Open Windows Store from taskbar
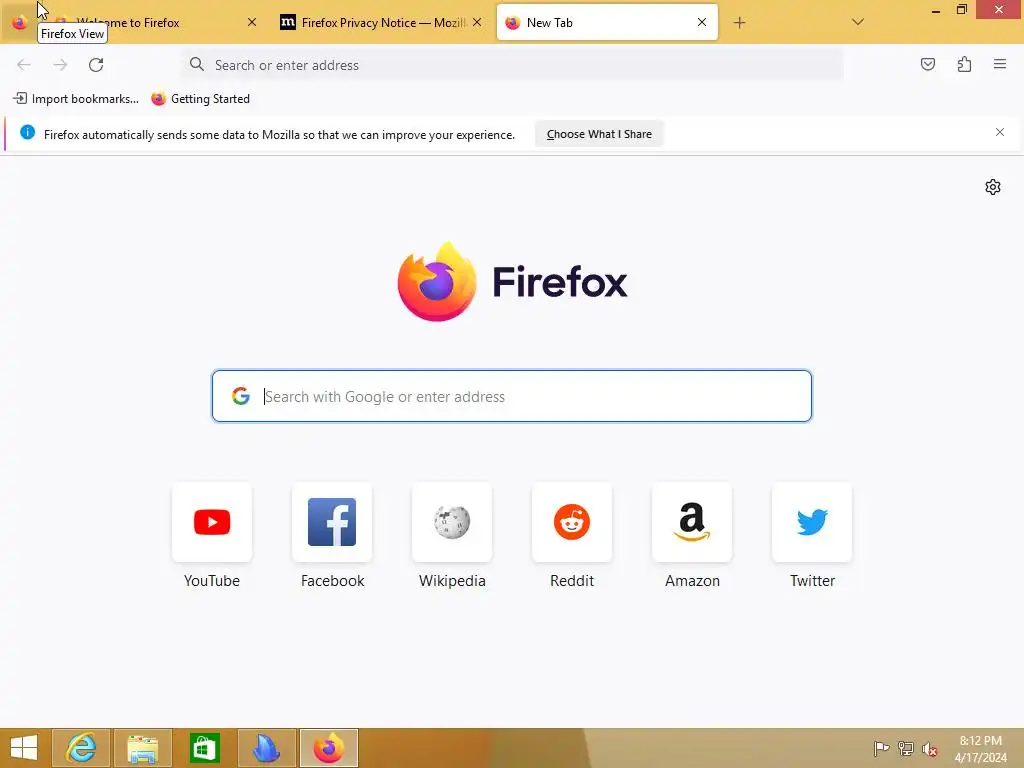 coord(205,748)
